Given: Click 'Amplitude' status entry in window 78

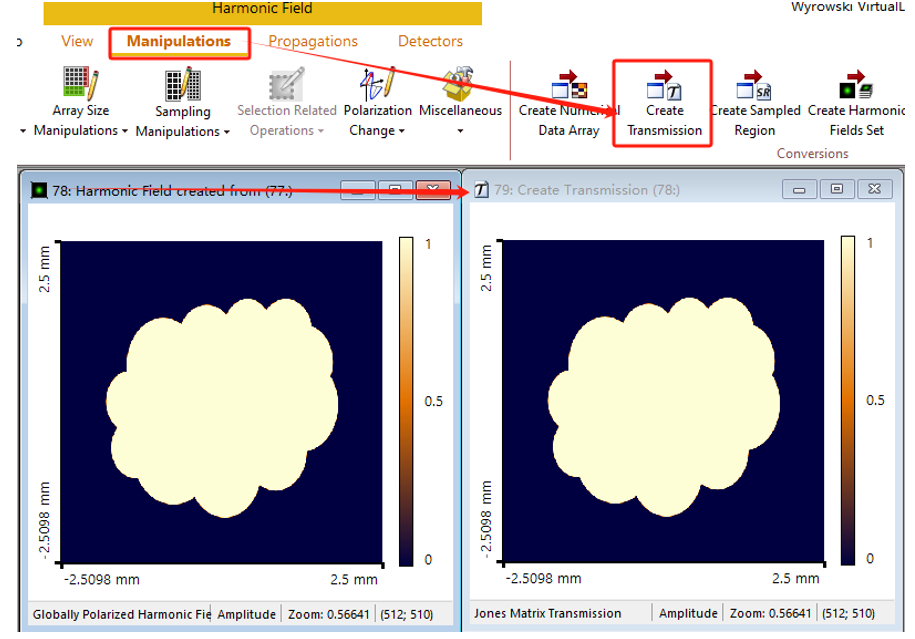Looking at the screenshot, I should 246,614.
